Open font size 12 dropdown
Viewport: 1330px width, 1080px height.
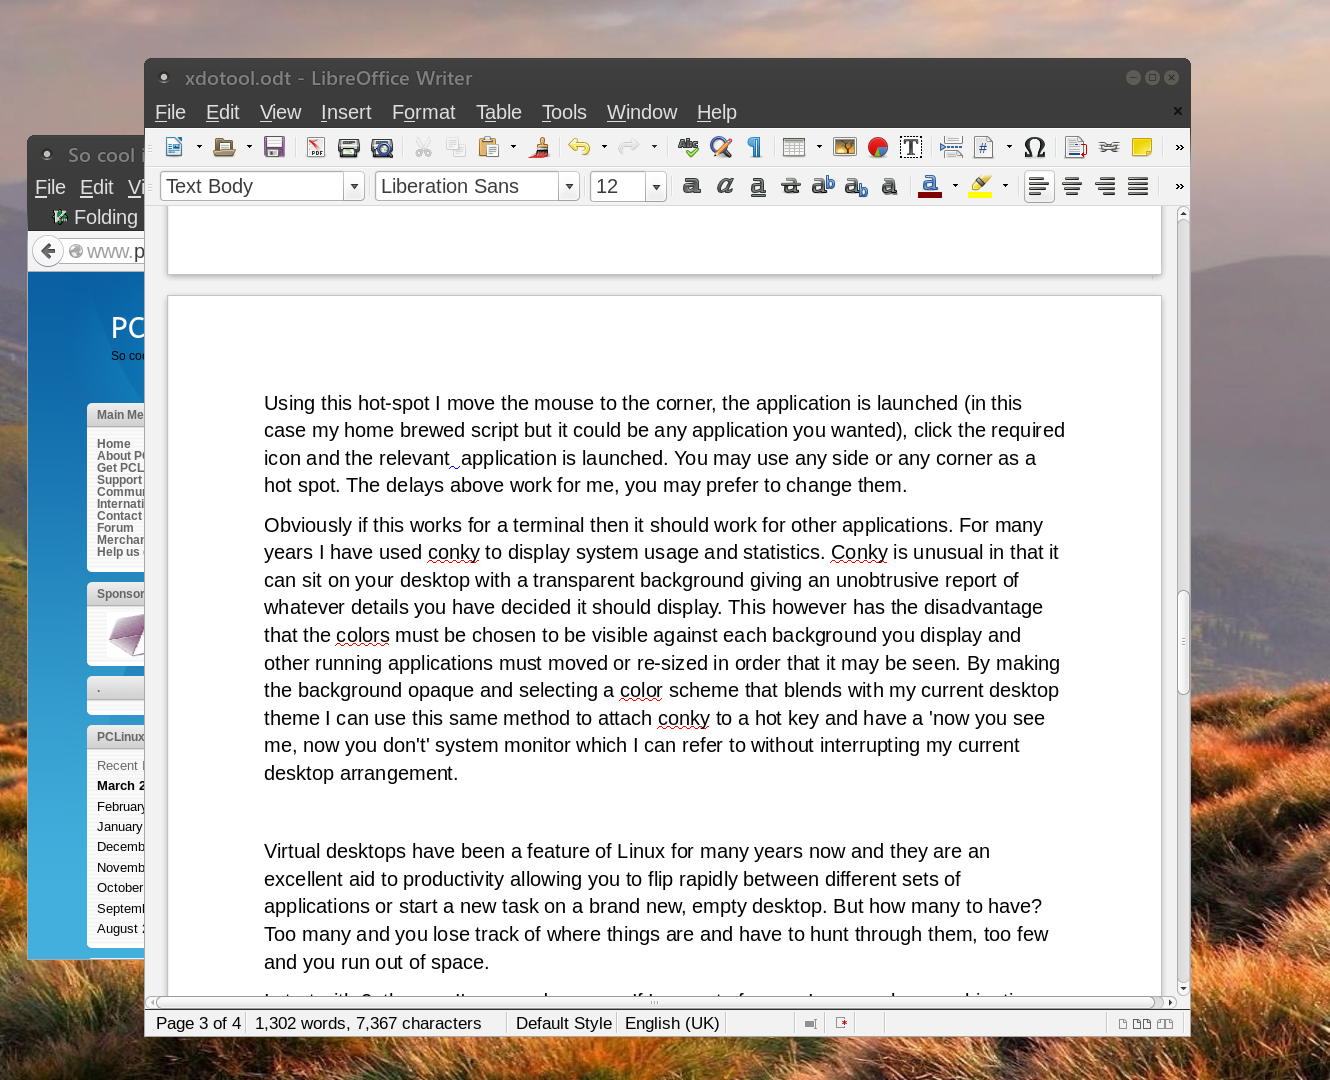pos(656,186)
